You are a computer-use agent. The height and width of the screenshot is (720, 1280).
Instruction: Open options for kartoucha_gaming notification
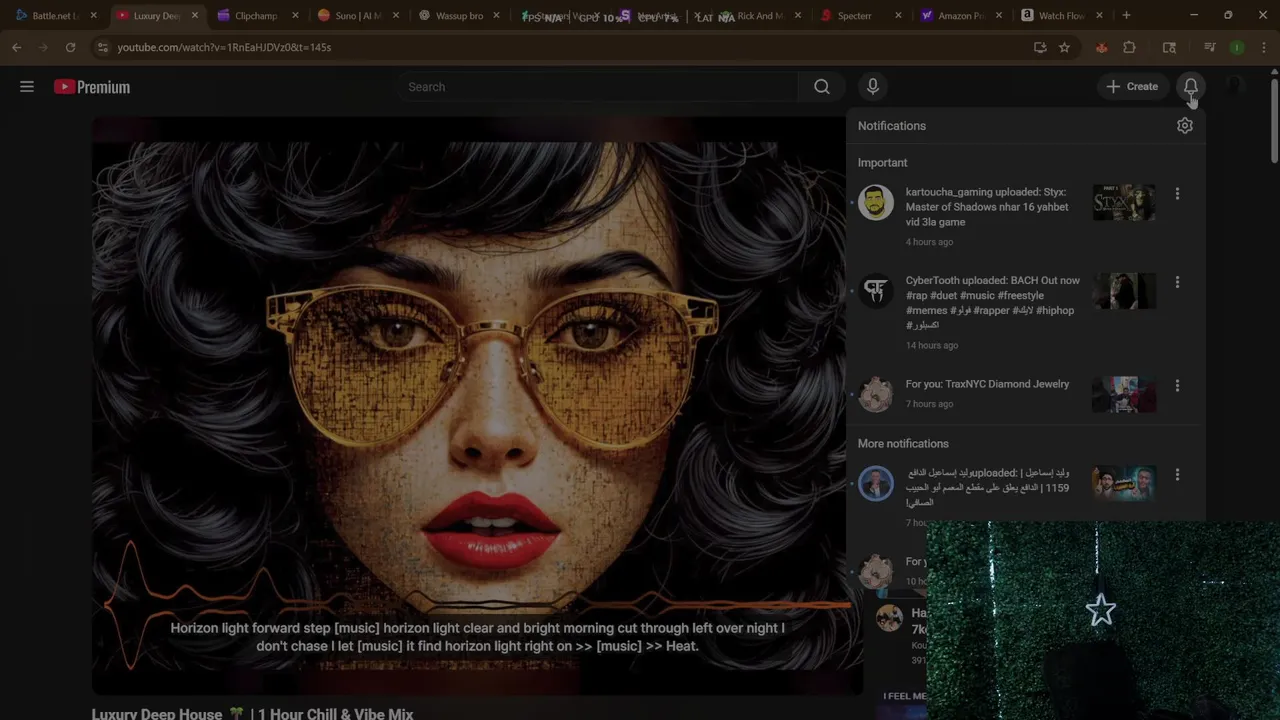[1177, 194]
